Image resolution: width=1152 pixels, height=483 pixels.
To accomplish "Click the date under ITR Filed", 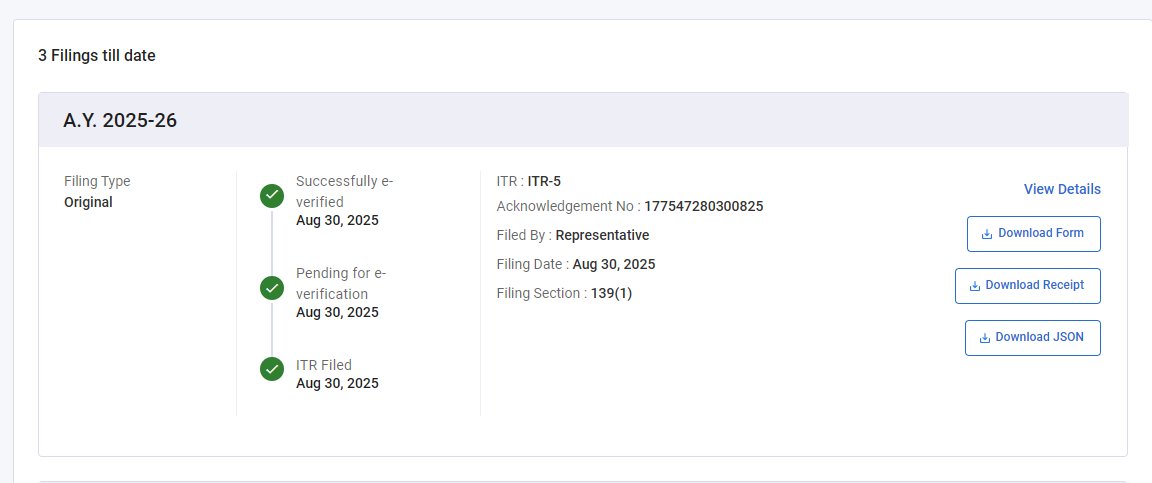I will [337, 383].
